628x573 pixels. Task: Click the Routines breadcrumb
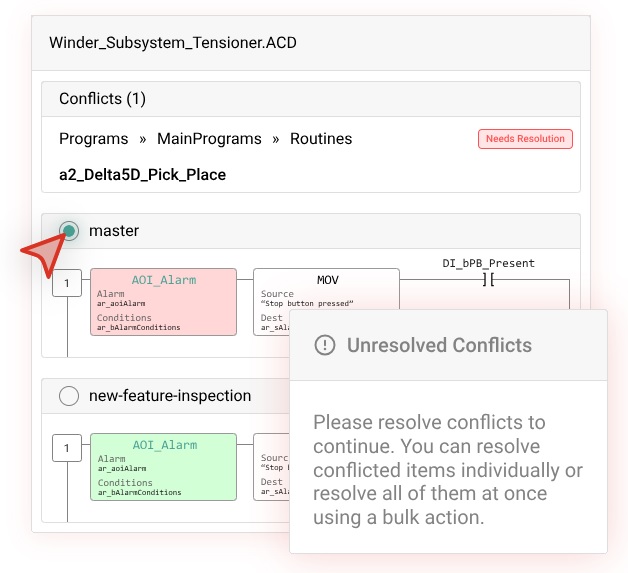[x=321, y=139]
